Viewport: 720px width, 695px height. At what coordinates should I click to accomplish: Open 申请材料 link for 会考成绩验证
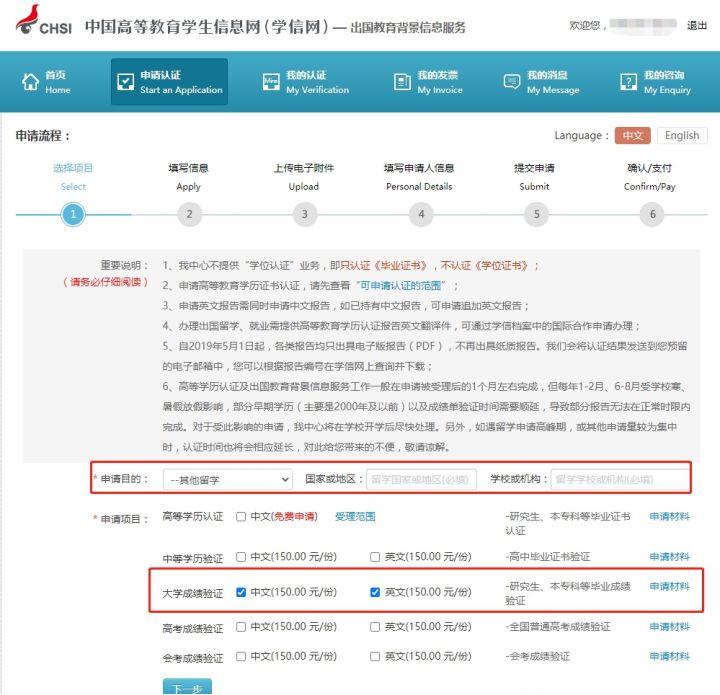pos(669,656)
